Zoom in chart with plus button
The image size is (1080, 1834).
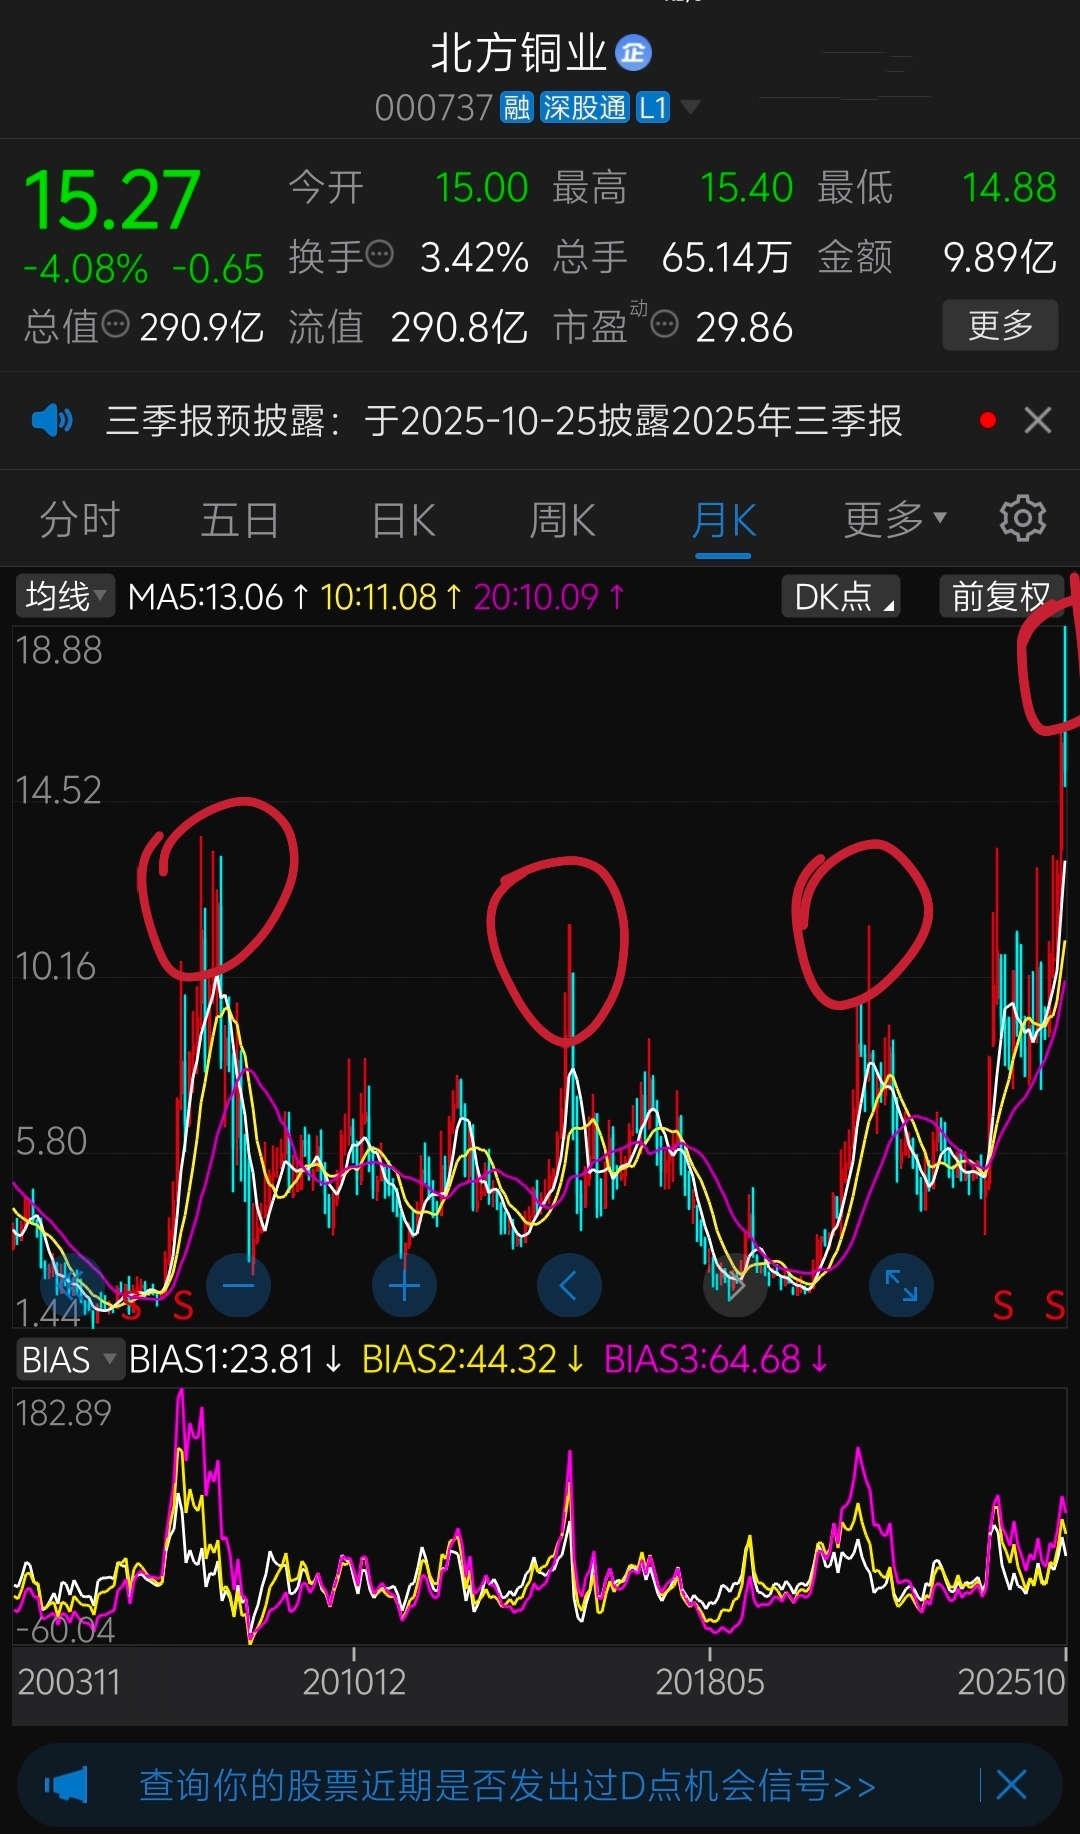click(x=404, y=1285)
